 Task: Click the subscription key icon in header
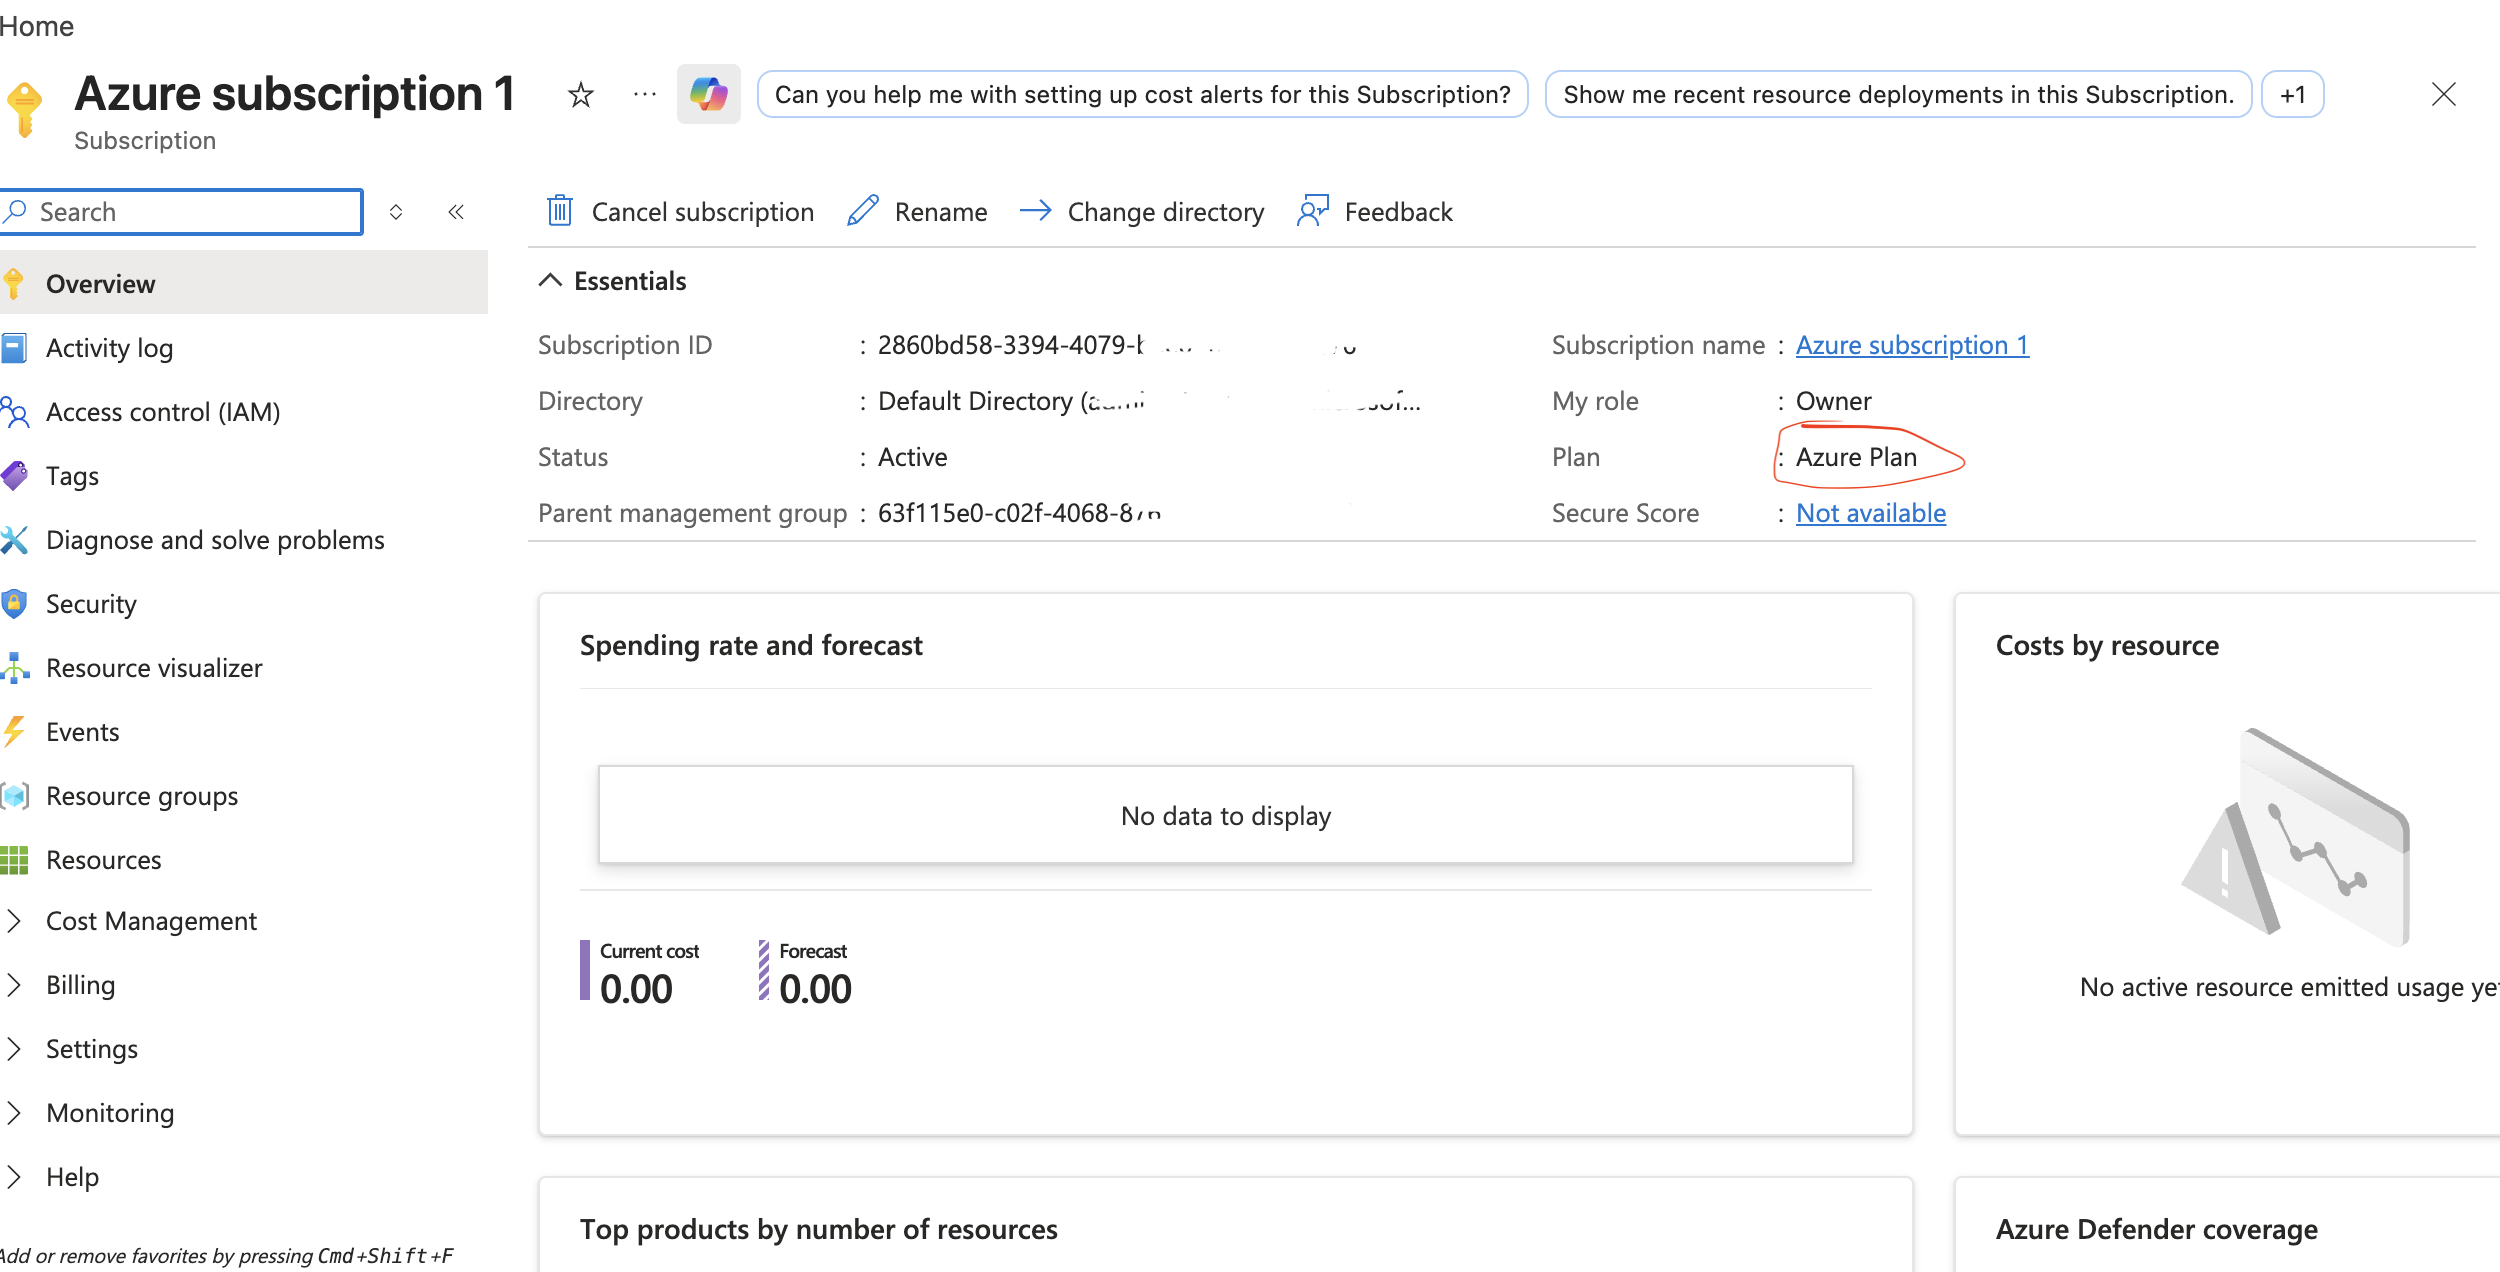(x=25, y=109)
